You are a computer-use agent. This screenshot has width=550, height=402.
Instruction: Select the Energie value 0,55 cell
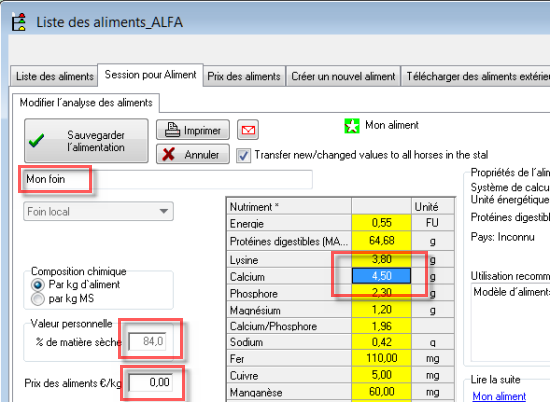(381, 223)
